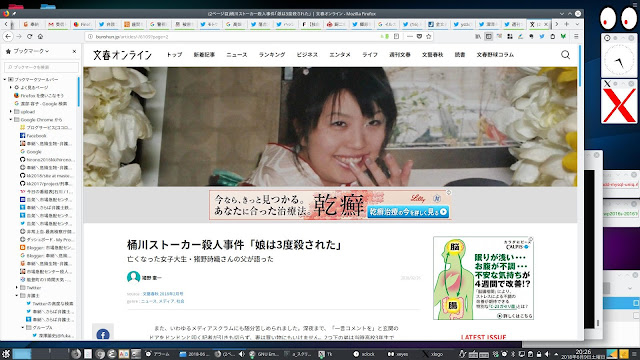Click the CALPIS sidebar advertisement
Image resolution: width=640 pixels, height=360 pixels.
483,278
